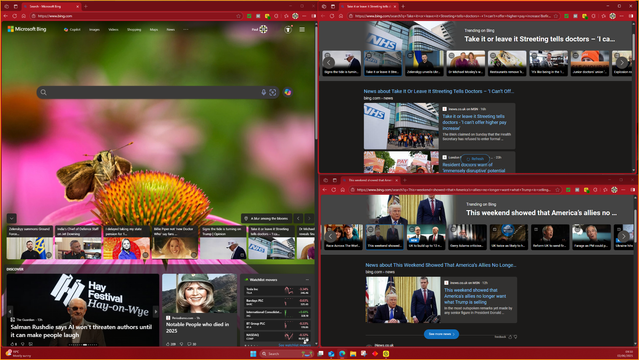Screen dimensions: 639x360
Task: Open the Salman Rushdie AI headline
Action: 81,331
